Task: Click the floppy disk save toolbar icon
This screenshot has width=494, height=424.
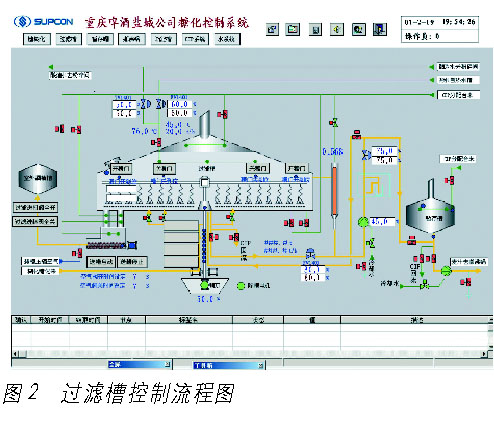Action: 315,30
